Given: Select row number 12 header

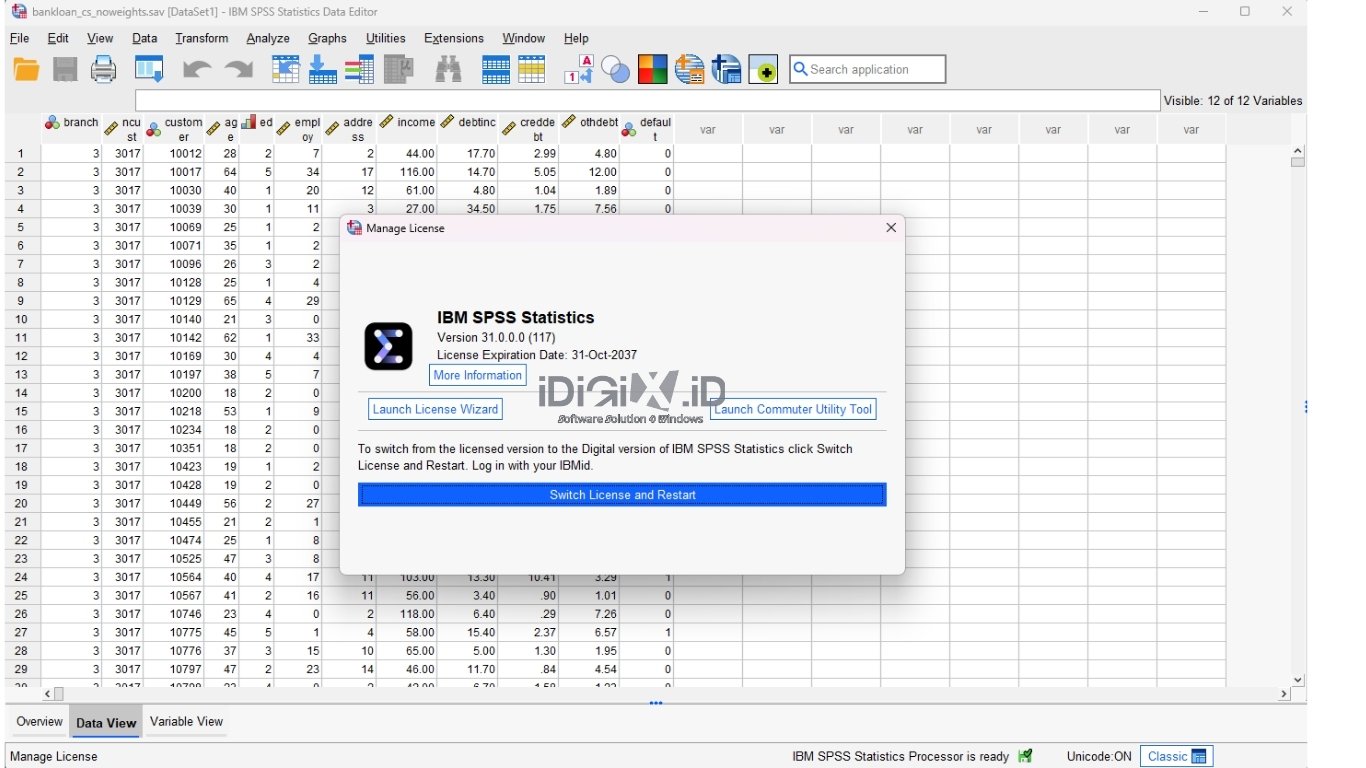Looking at the screenshot, I should (x=22, y=356).
